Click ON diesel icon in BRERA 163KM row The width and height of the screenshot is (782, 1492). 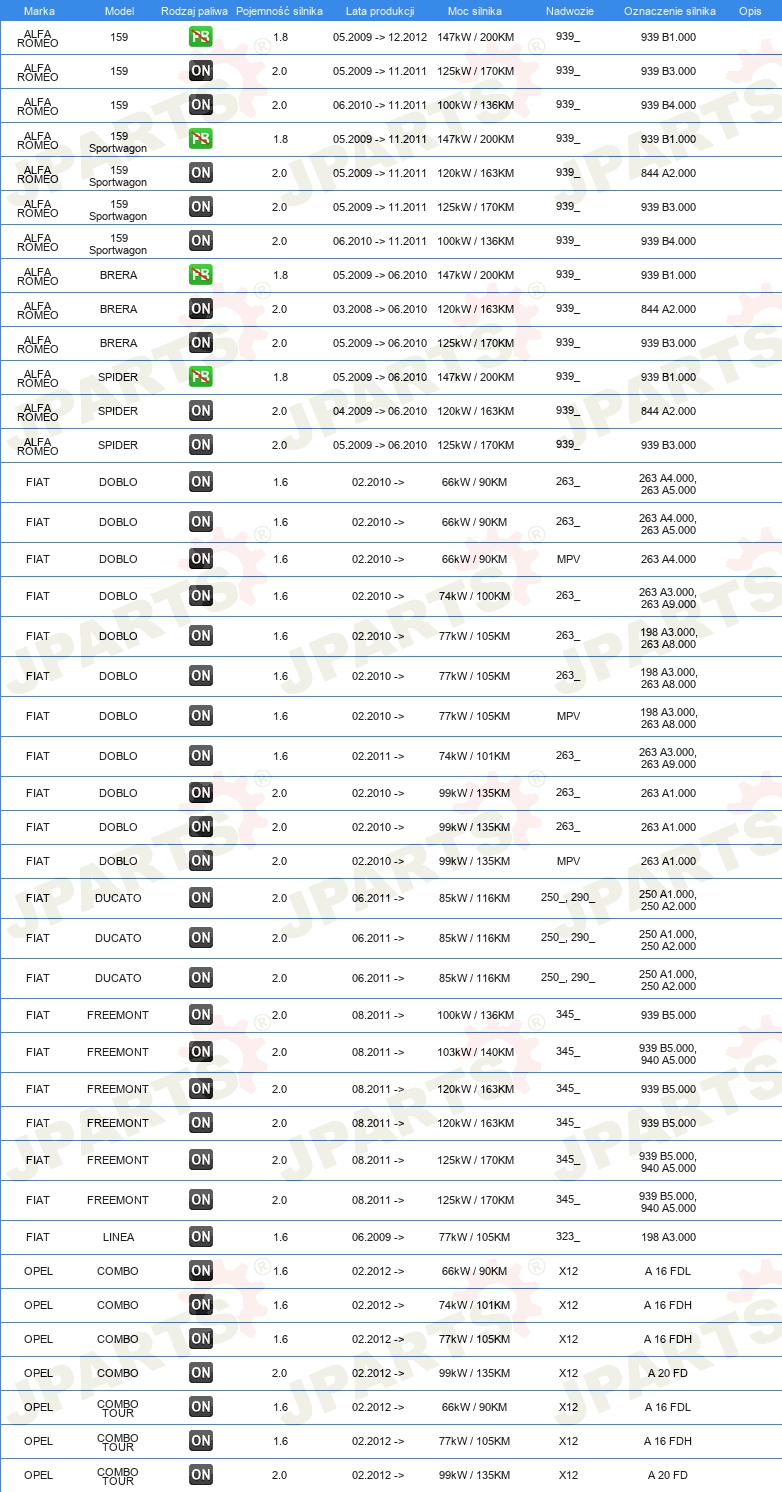pos(201,309)
